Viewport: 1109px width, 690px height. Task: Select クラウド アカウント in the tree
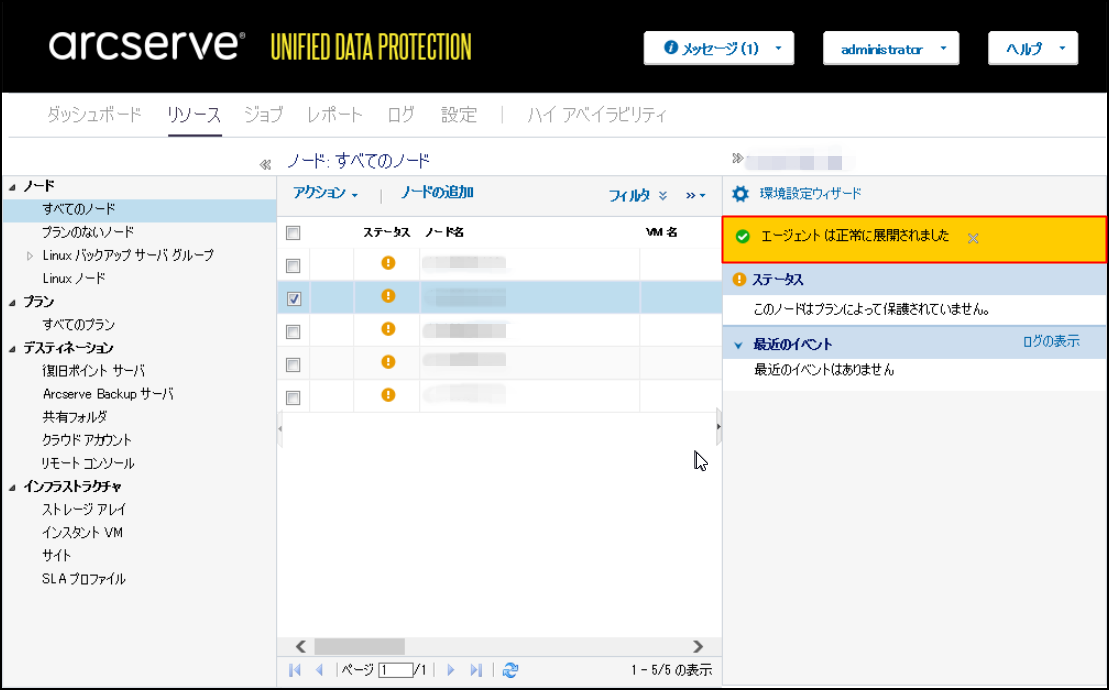point(87,440)
